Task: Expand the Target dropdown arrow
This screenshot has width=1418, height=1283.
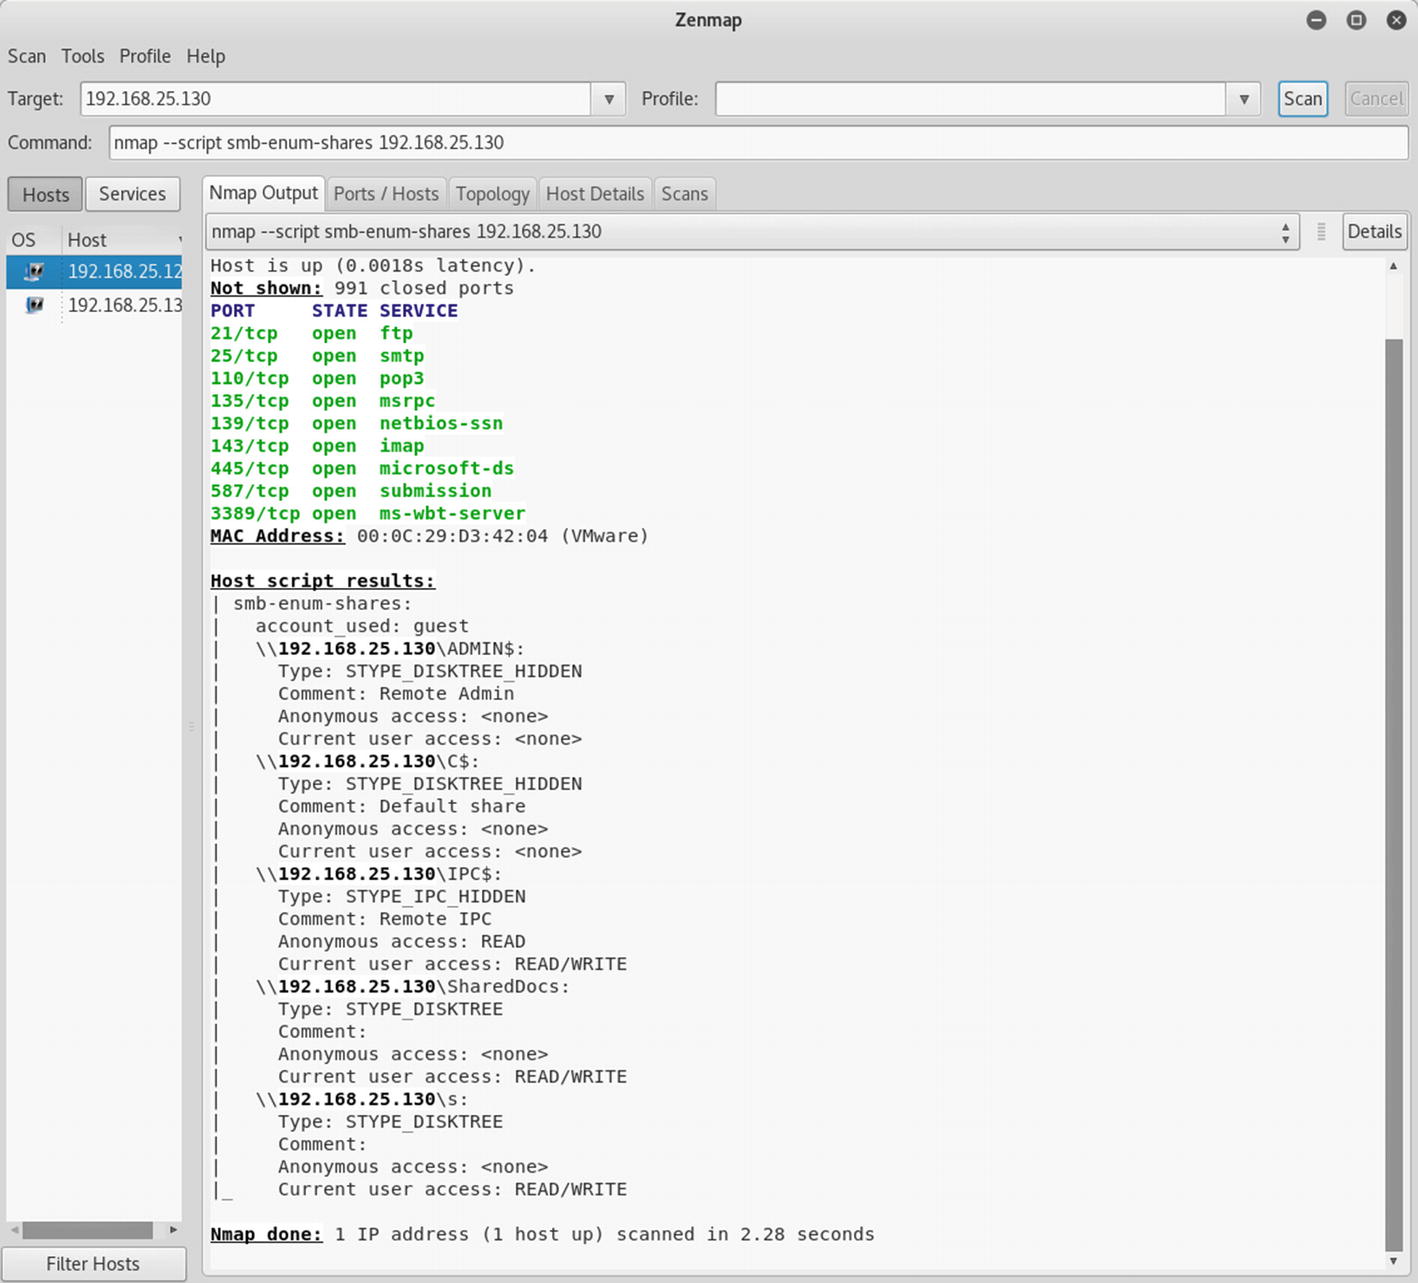Action: (608, 99)
